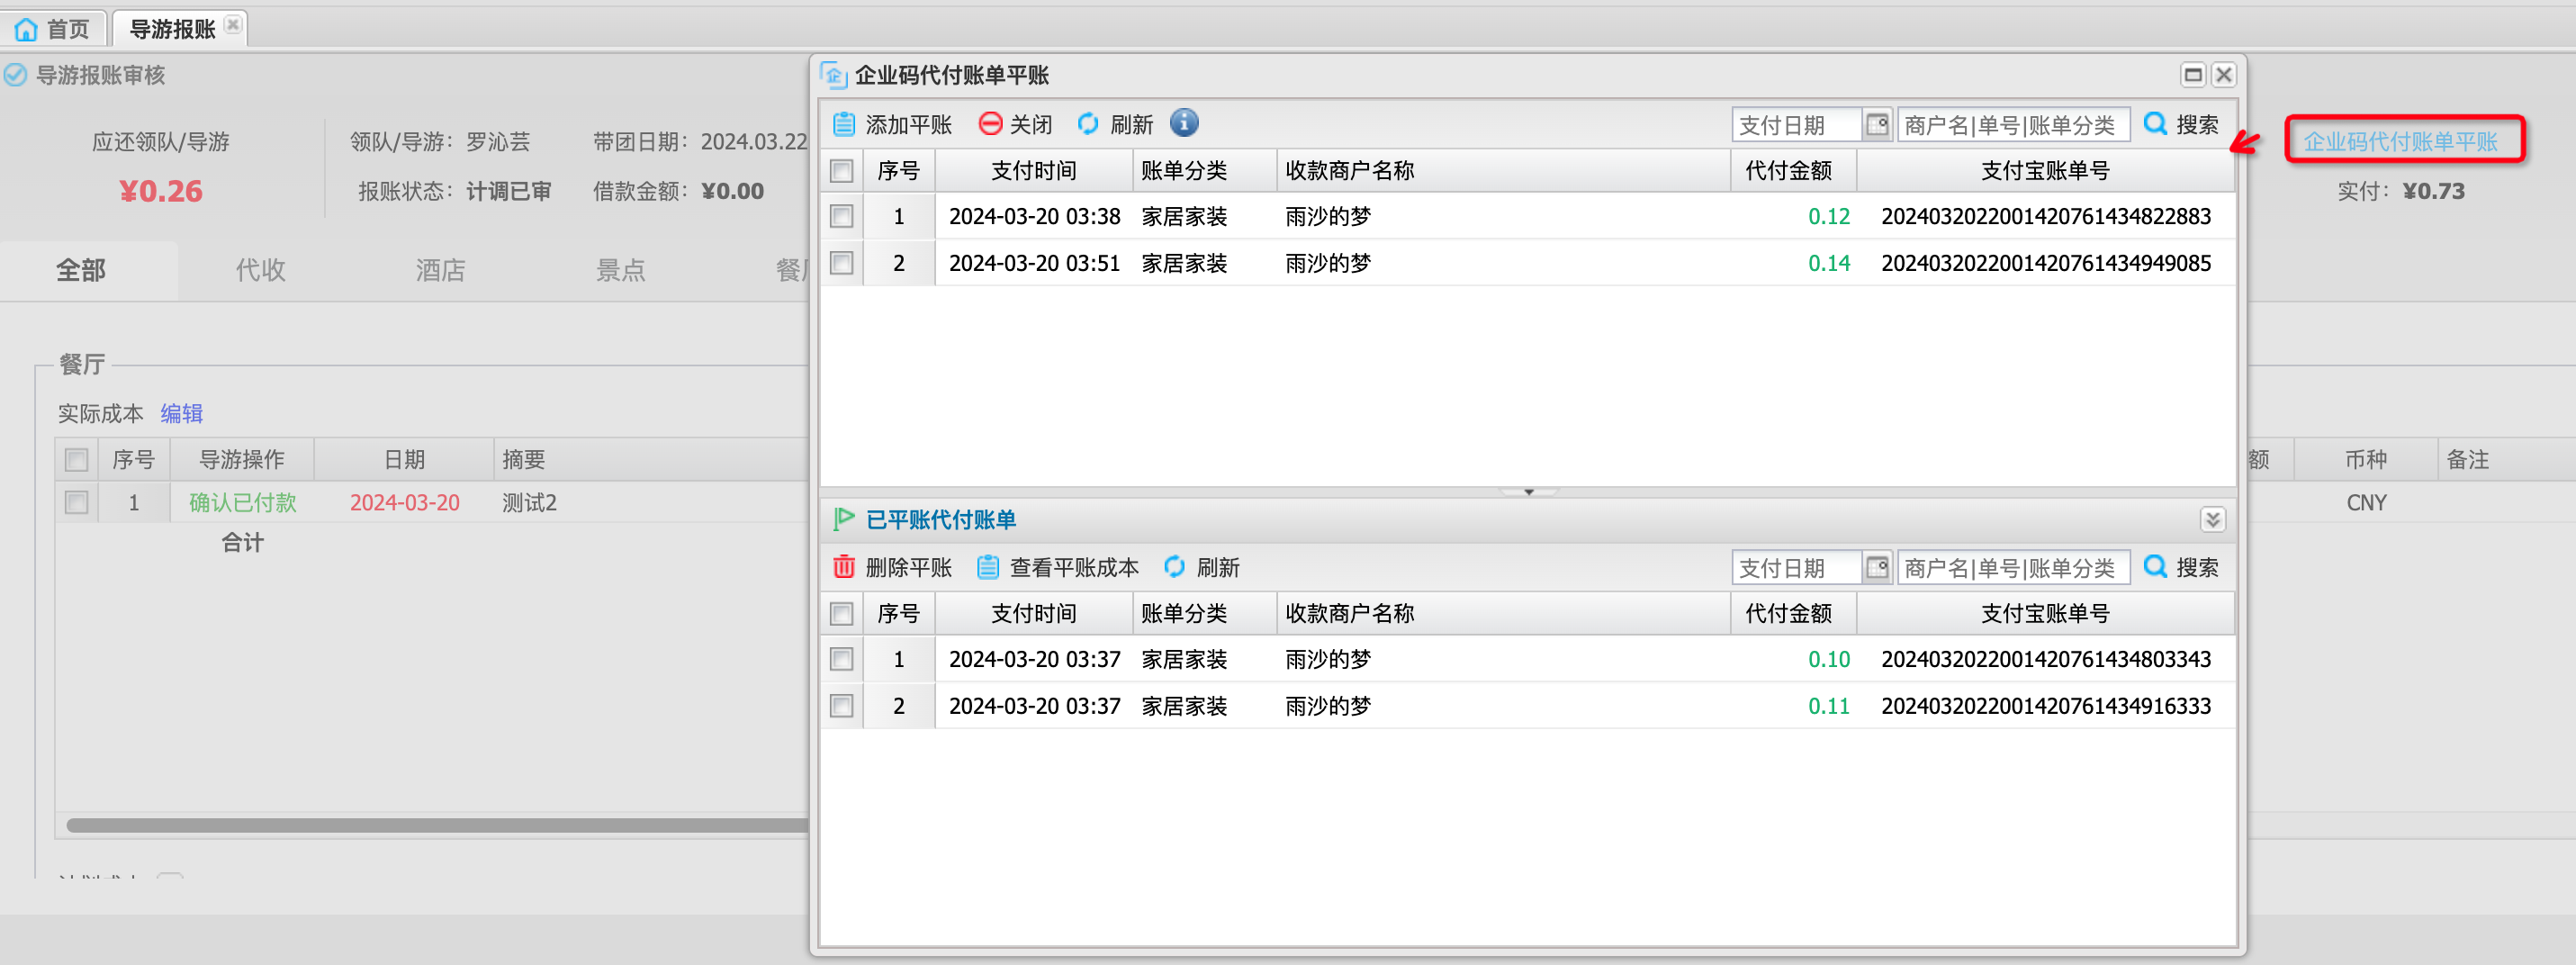Click the 账单分类 header in 已平账 table
Image resolution: width=2576 pixels, height=965 pixels.
point(1205,614)
